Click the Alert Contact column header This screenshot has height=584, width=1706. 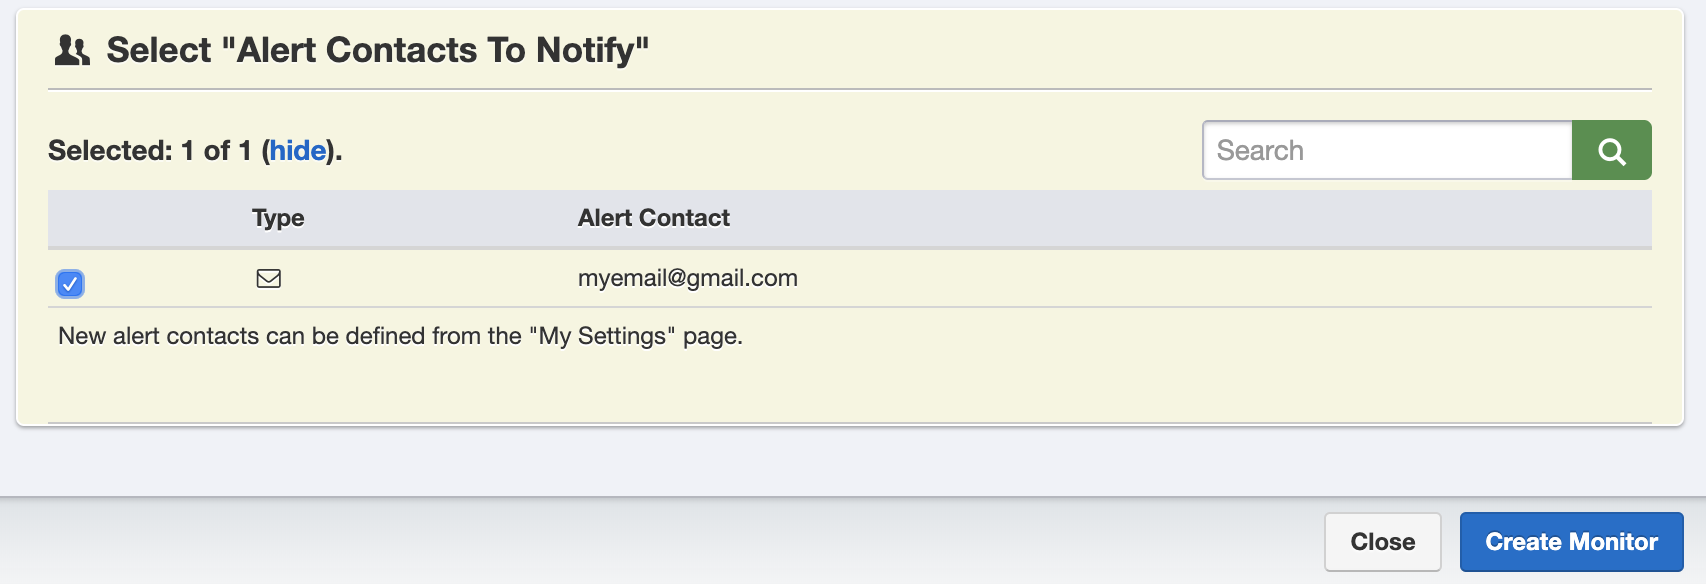click(x=654, y=218)
